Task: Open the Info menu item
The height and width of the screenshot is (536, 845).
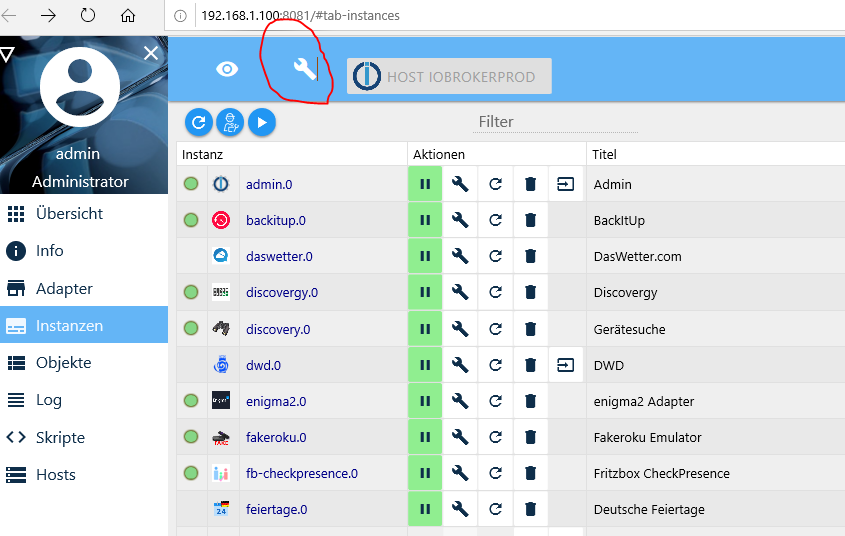Action: point(84,251)
